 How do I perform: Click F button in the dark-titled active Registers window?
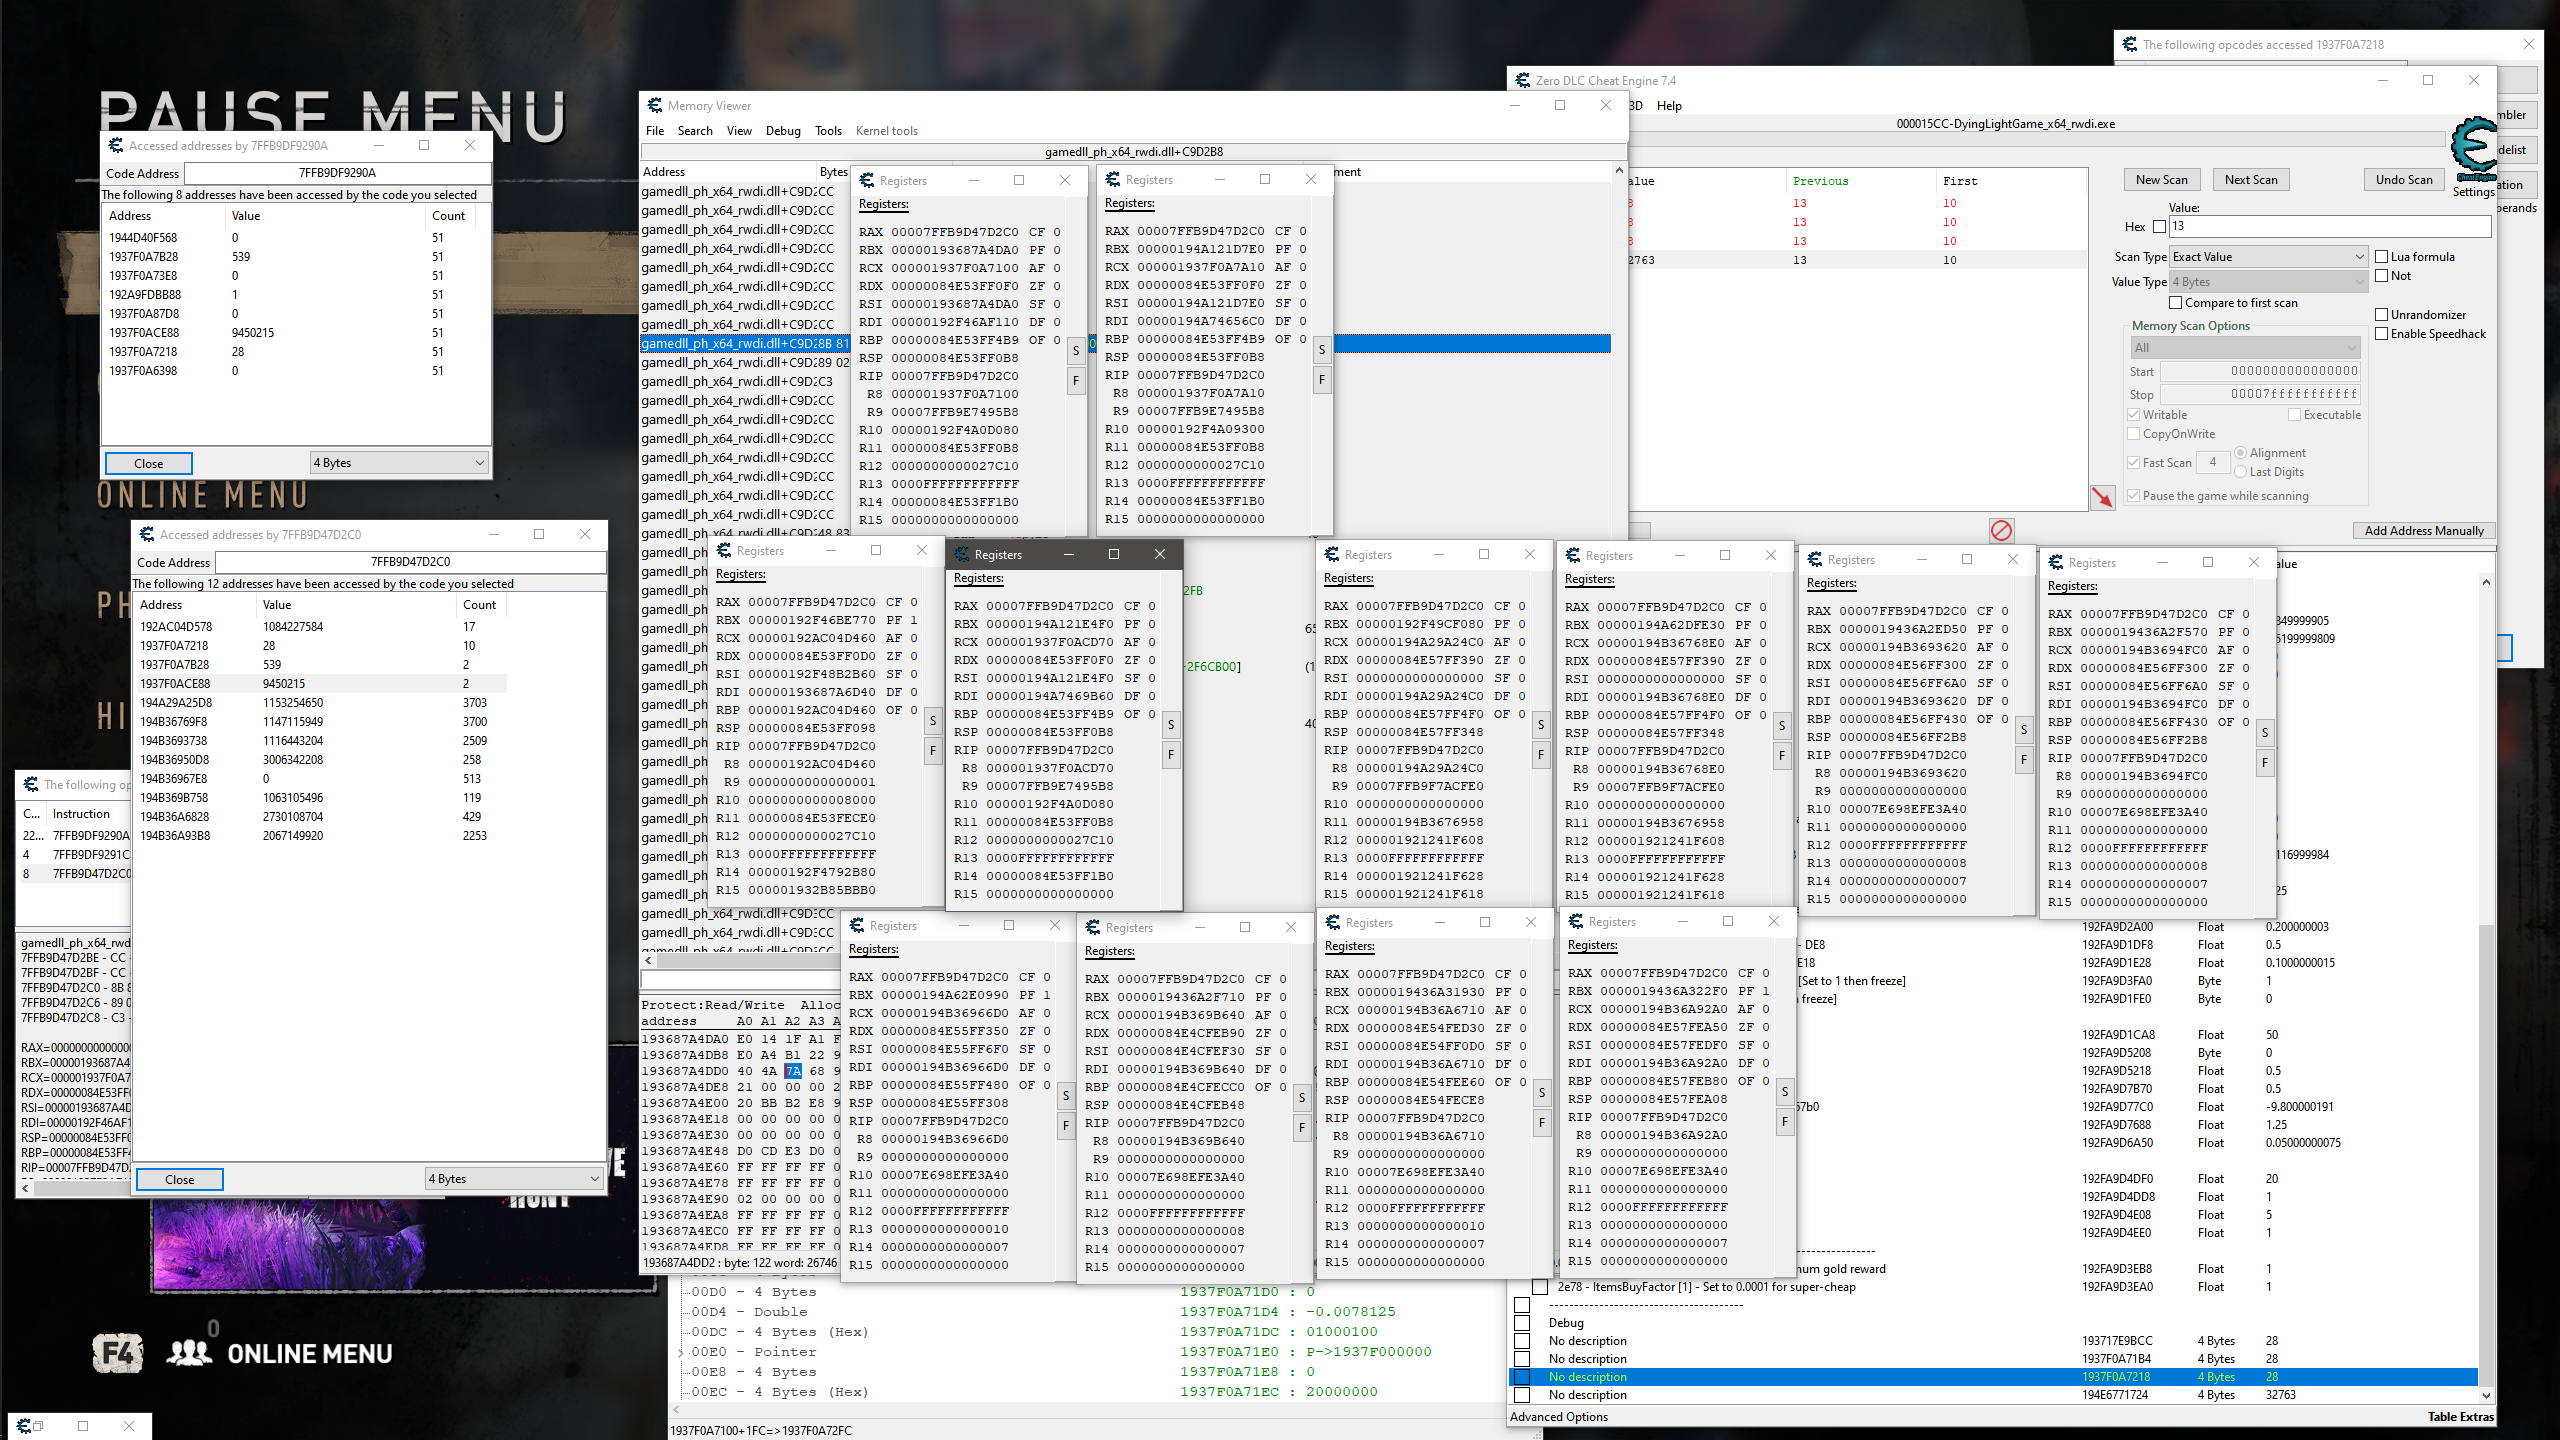click(1170, 755)
